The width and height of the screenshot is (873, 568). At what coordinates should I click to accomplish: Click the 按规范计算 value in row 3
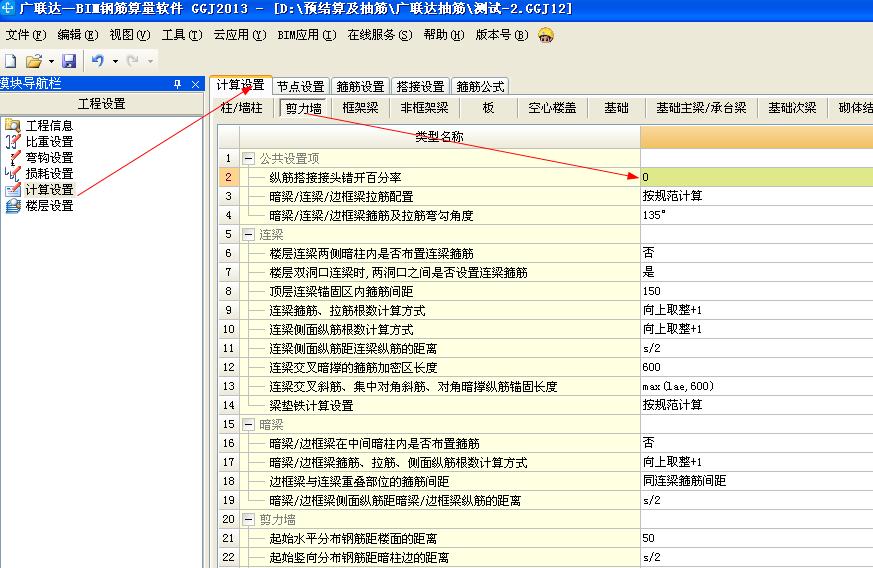tap(757, 196)
